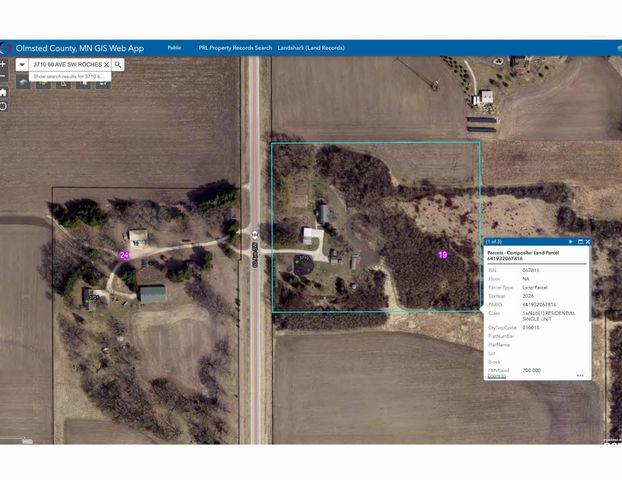Click the magenta parcel label 24
Viewport: 622px width, 480px height.
click(x=124, y=255)
